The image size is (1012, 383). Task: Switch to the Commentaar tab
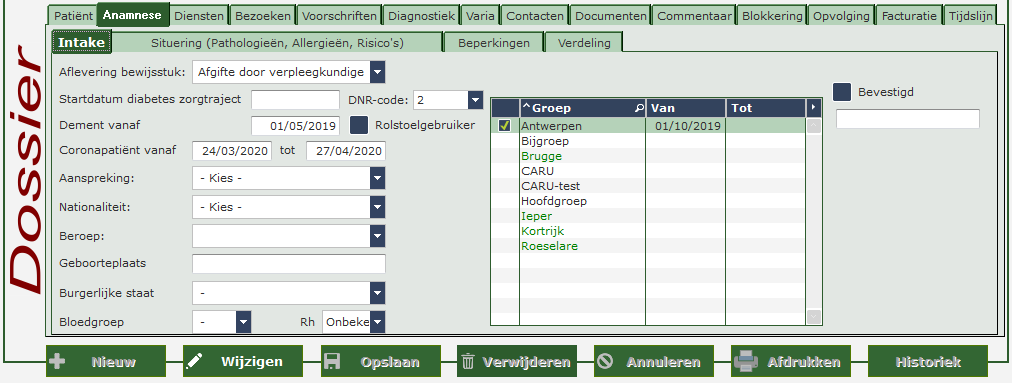pyautogui.click(x=694, y=16)
